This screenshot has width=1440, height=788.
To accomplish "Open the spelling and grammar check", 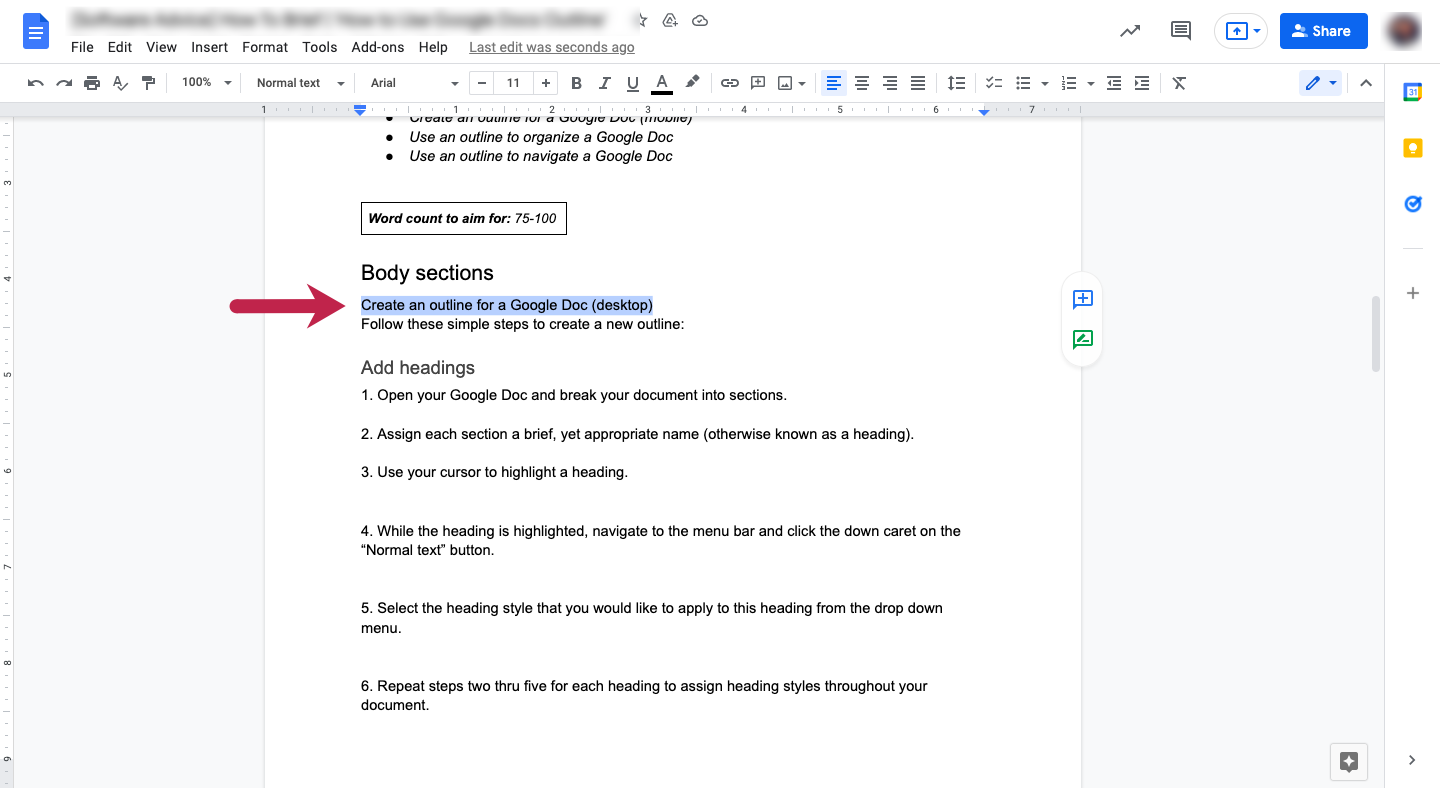I will point(120,83).
